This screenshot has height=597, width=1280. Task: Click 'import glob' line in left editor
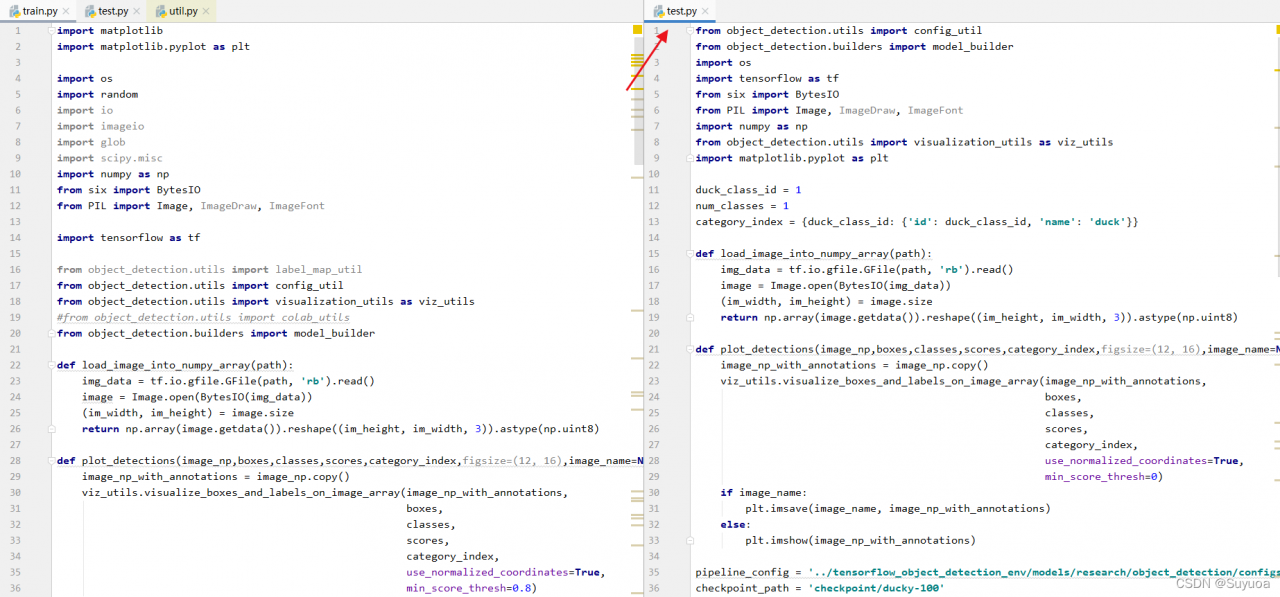[91, 142]
